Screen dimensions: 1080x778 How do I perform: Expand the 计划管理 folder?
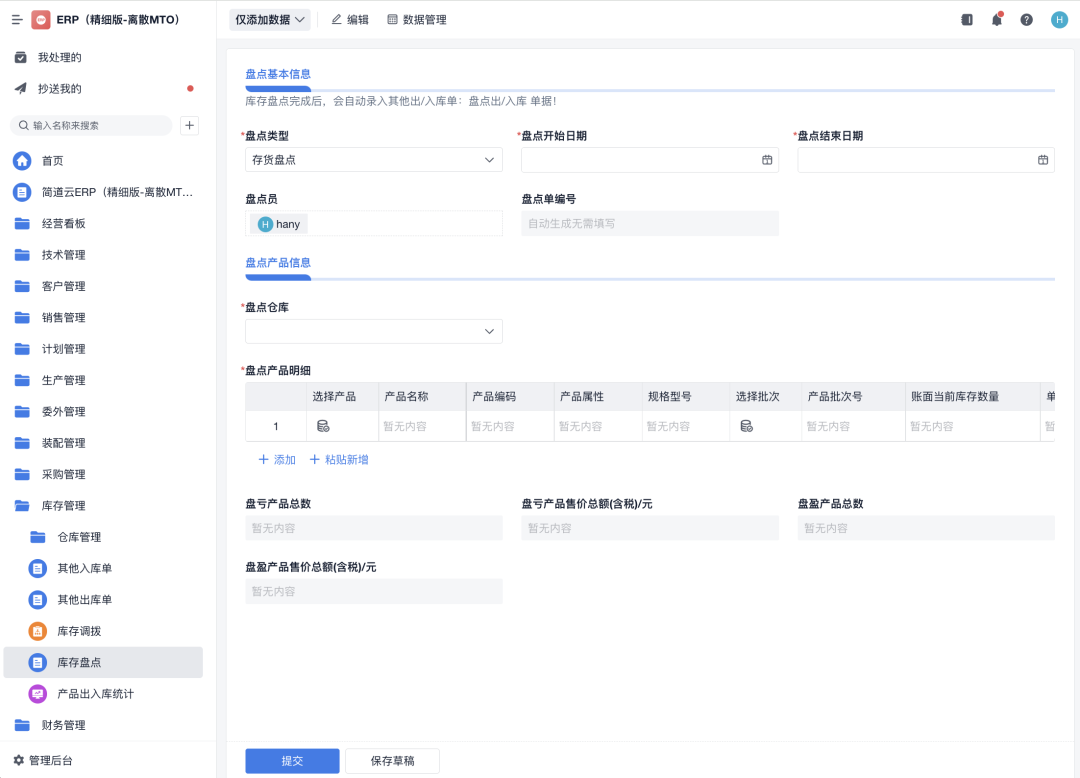tap(103, 348)
